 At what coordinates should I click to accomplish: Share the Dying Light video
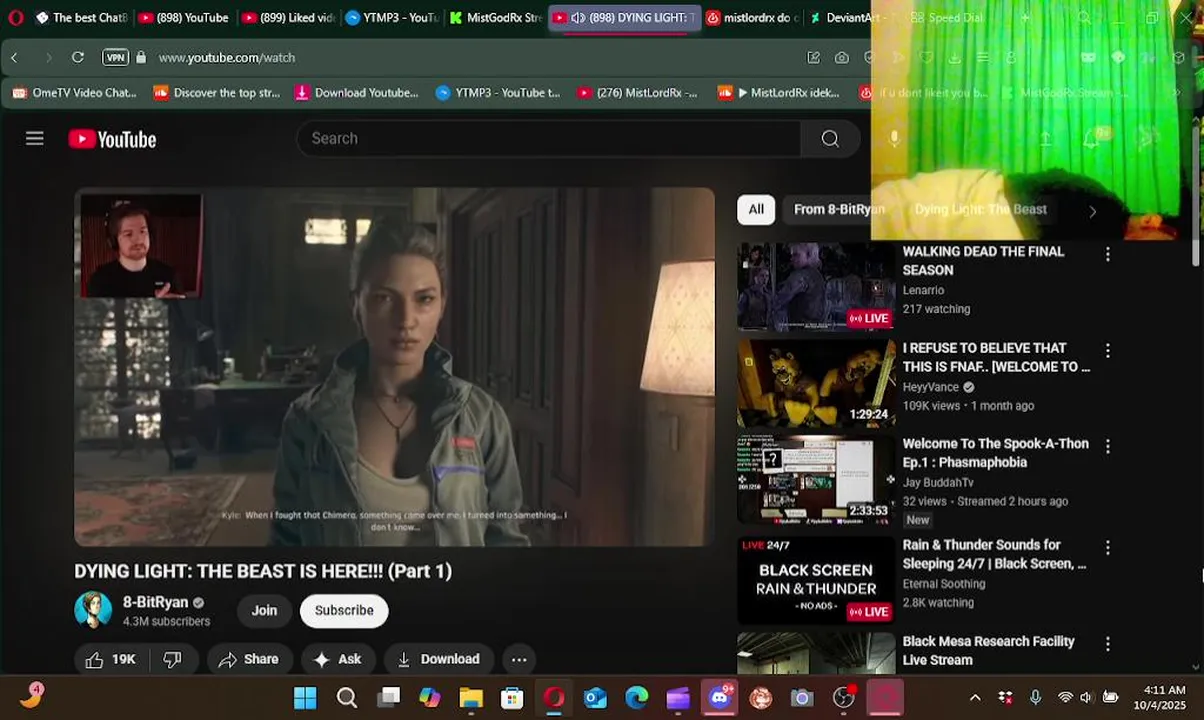click(248, 659)
